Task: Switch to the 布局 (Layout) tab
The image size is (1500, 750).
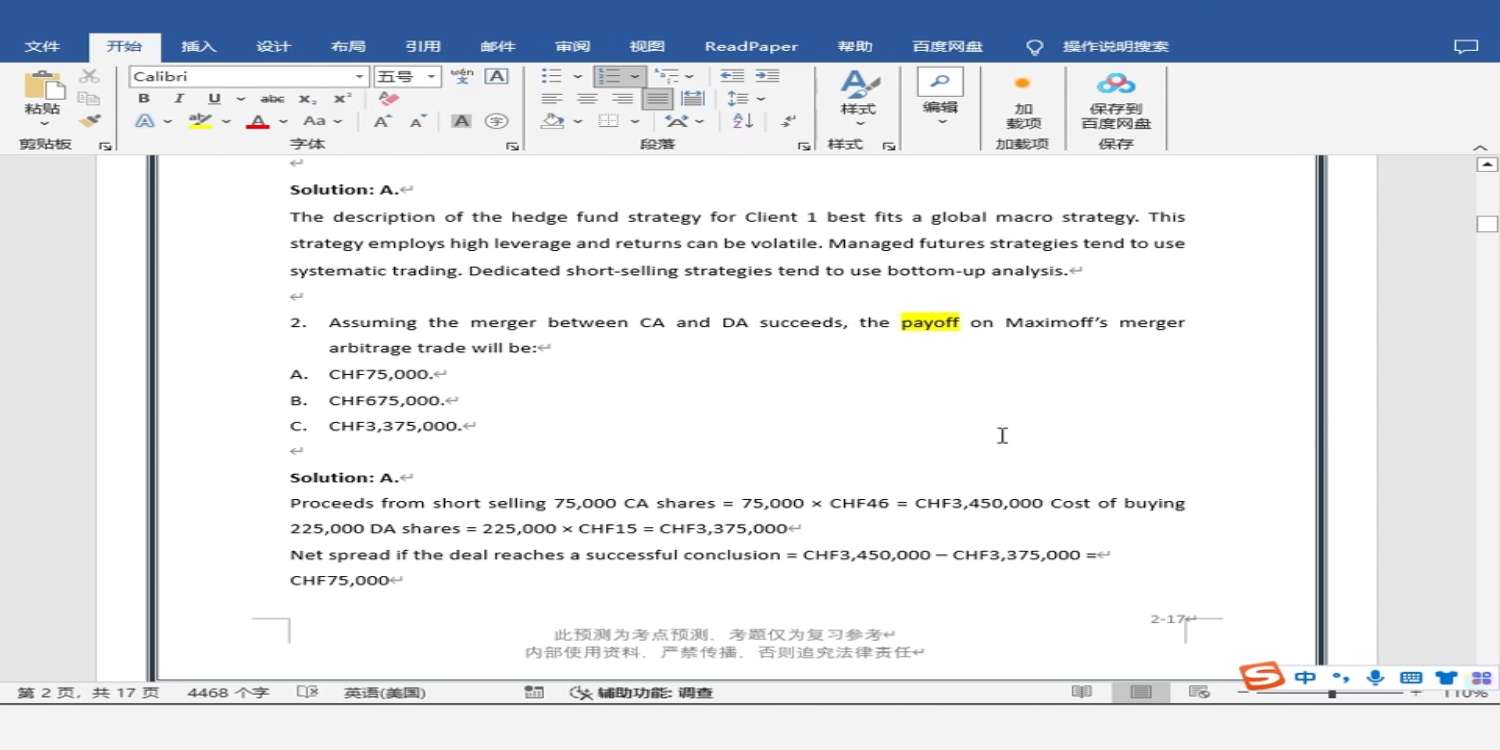Action: pos(348,47)
